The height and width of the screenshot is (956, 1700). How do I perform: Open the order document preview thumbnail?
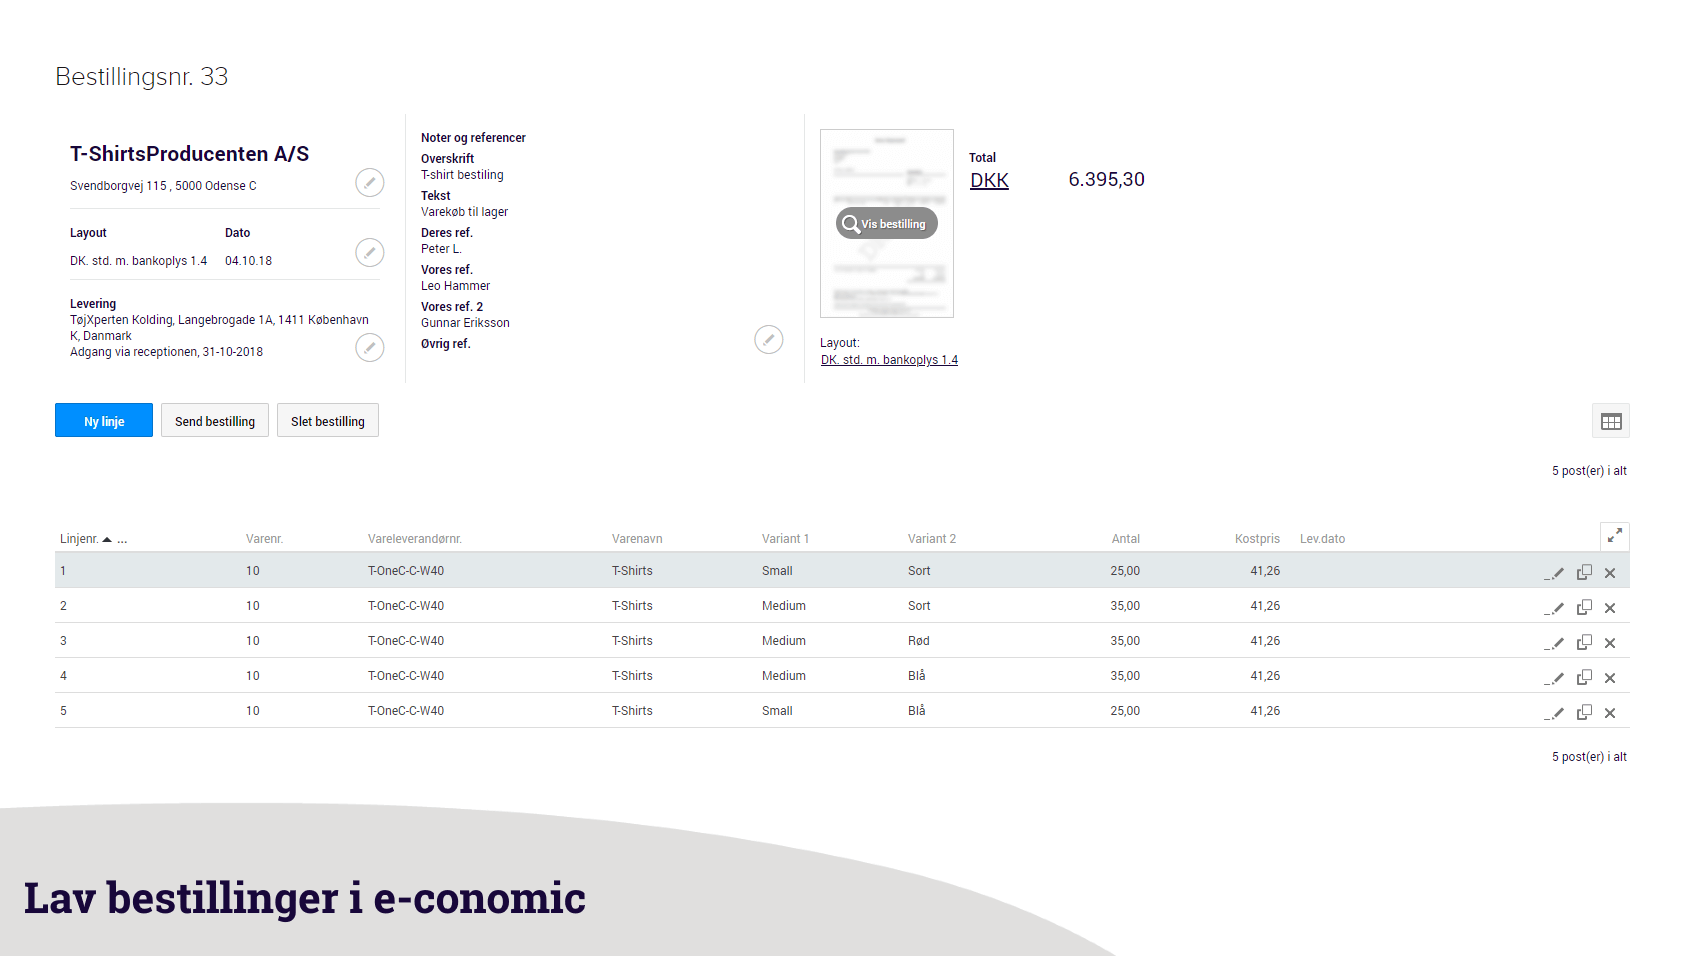887,223
